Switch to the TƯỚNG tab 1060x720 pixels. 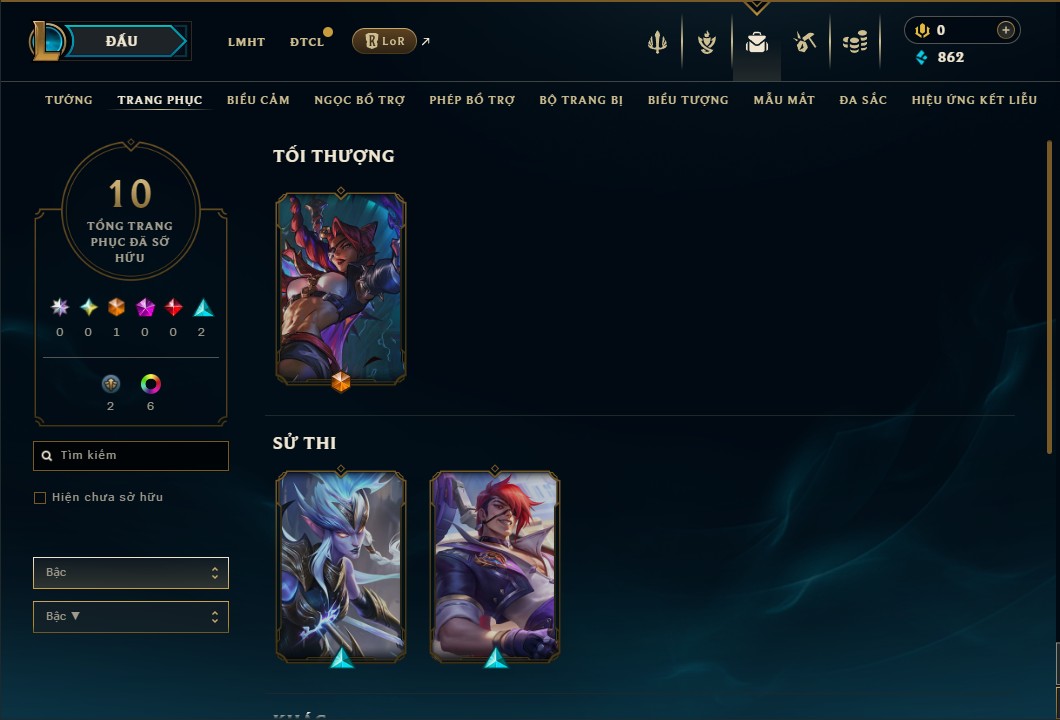(69, 100)
